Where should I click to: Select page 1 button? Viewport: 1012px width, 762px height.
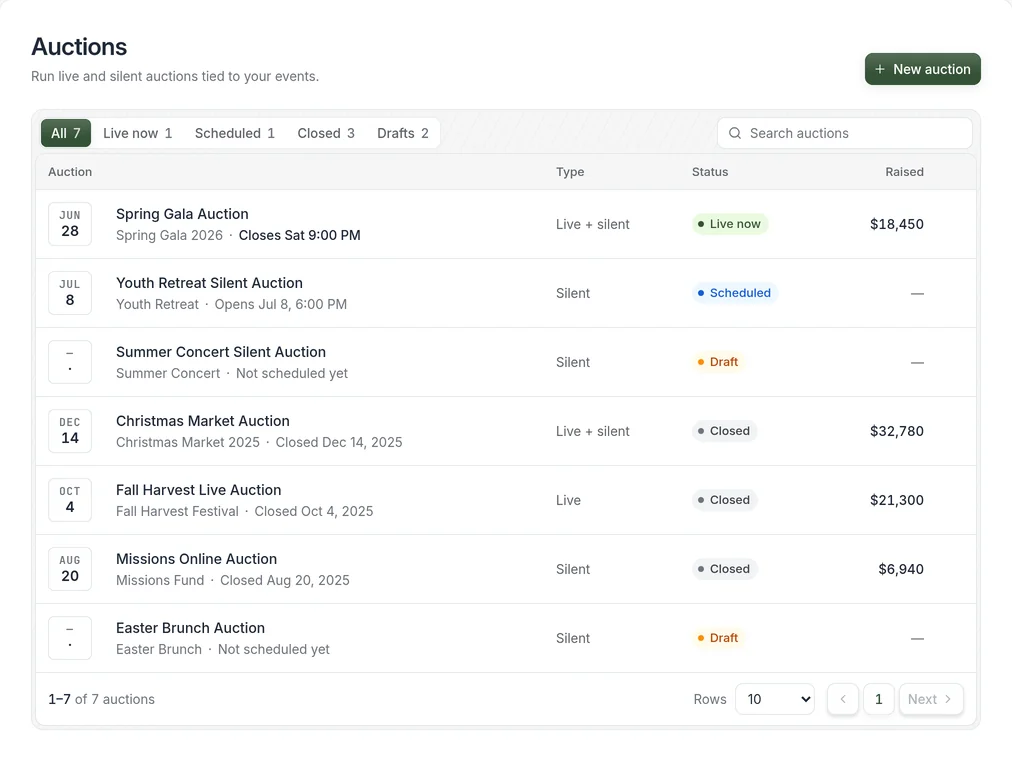(878, 699)
